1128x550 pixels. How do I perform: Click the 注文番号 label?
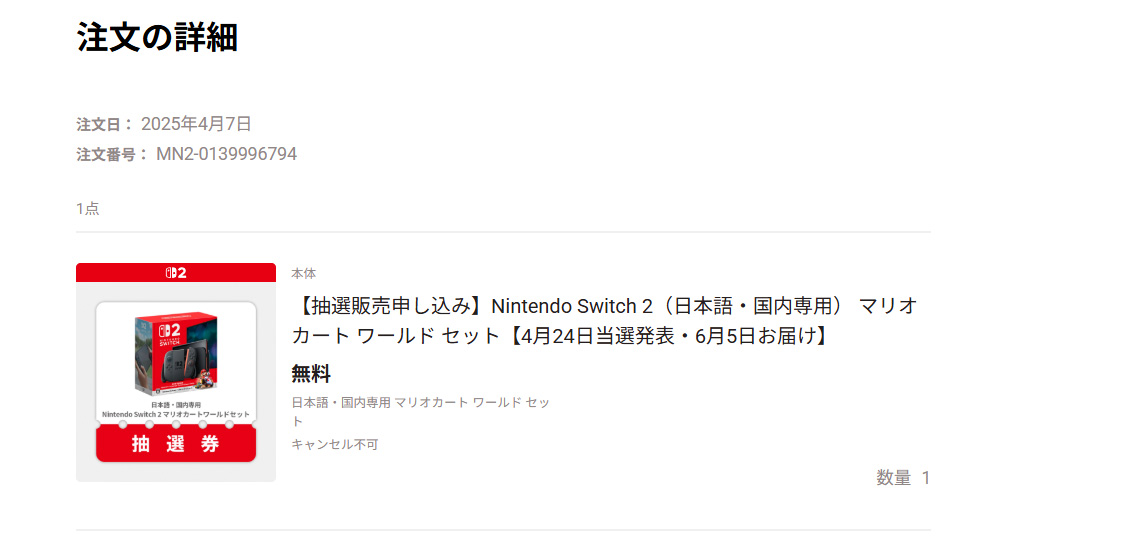click(112, 154)
